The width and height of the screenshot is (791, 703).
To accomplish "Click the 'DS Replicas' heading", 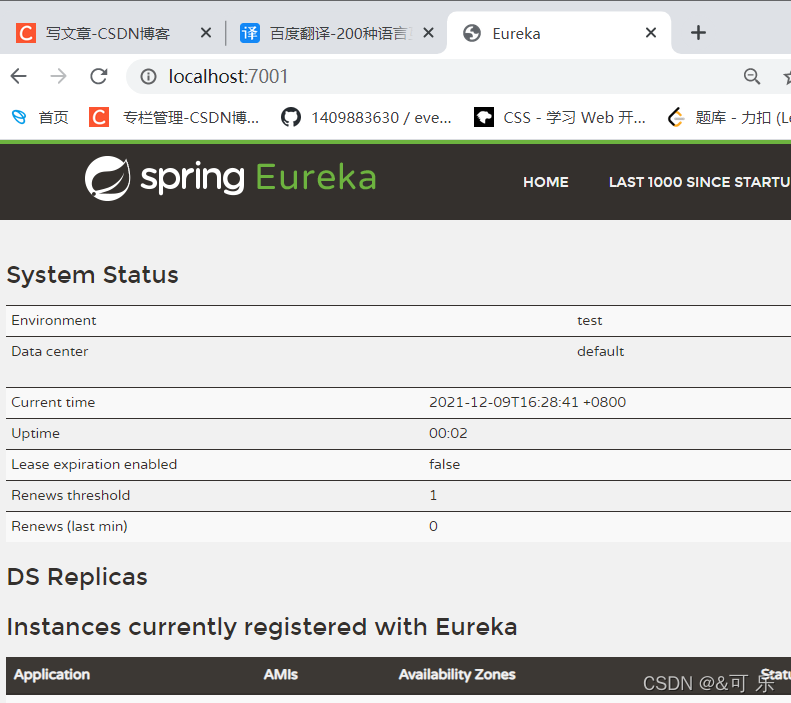I will tap(77, 577).
